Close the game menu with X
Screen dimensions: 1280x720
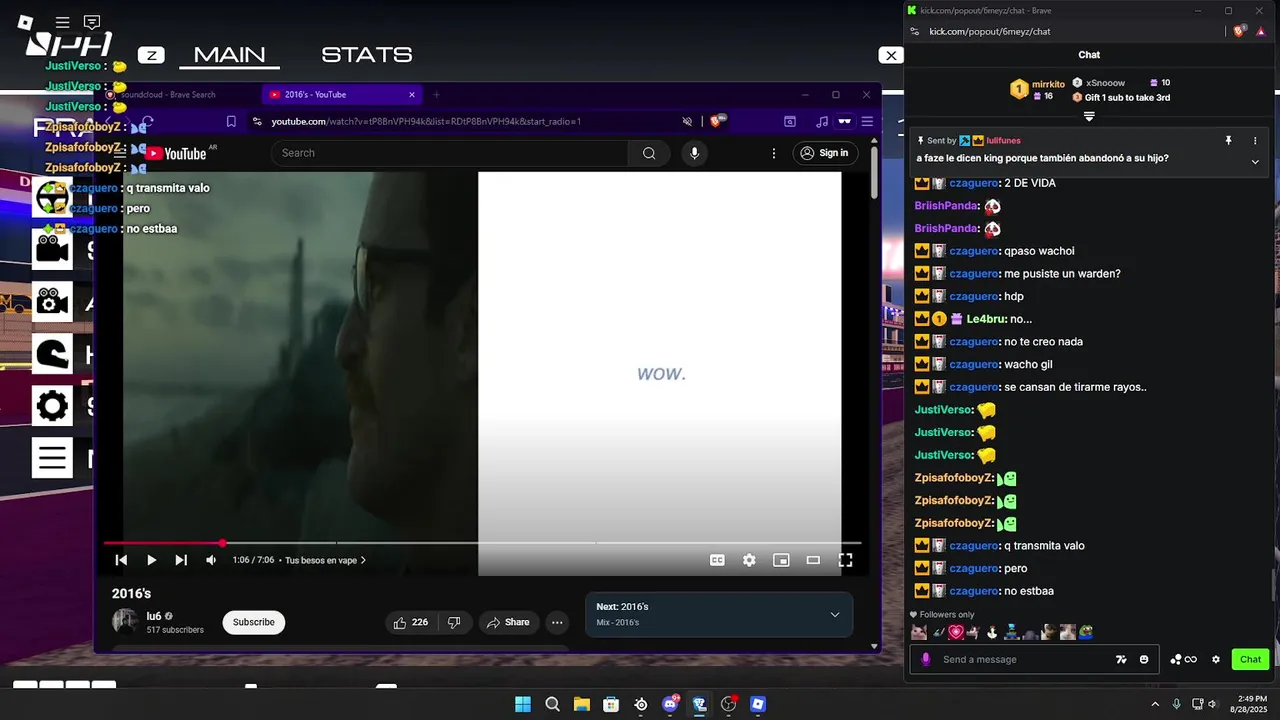click(x=891, y=55)
